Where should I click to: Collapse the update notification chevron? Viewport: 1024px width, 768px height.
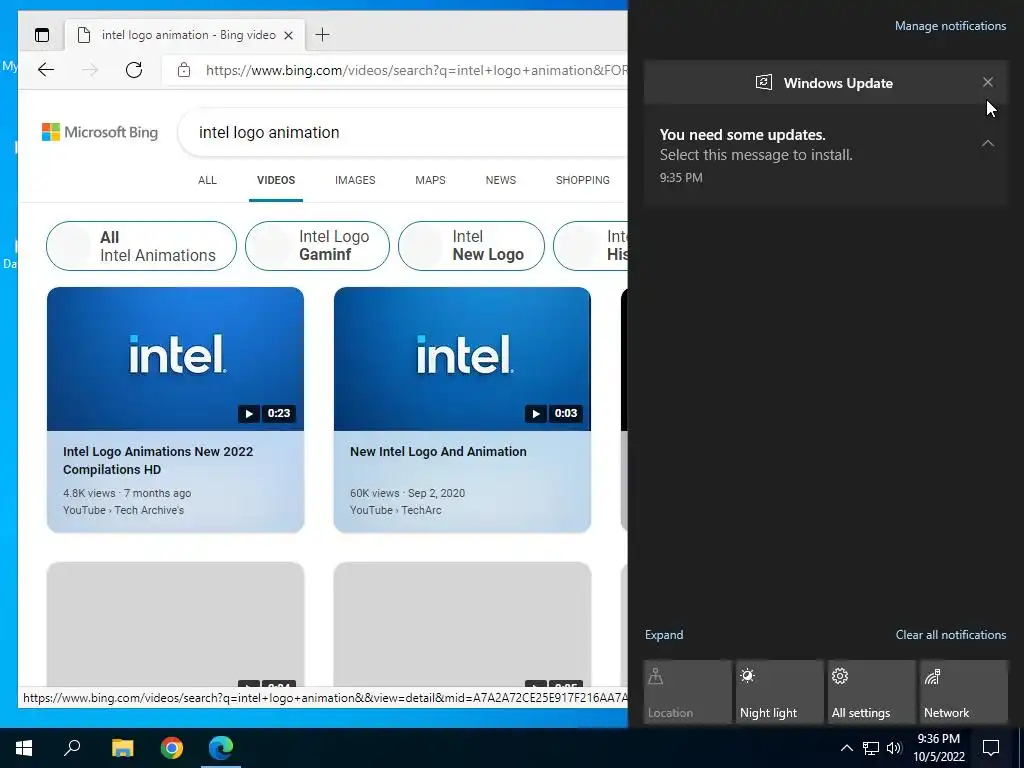coord(987,143)
